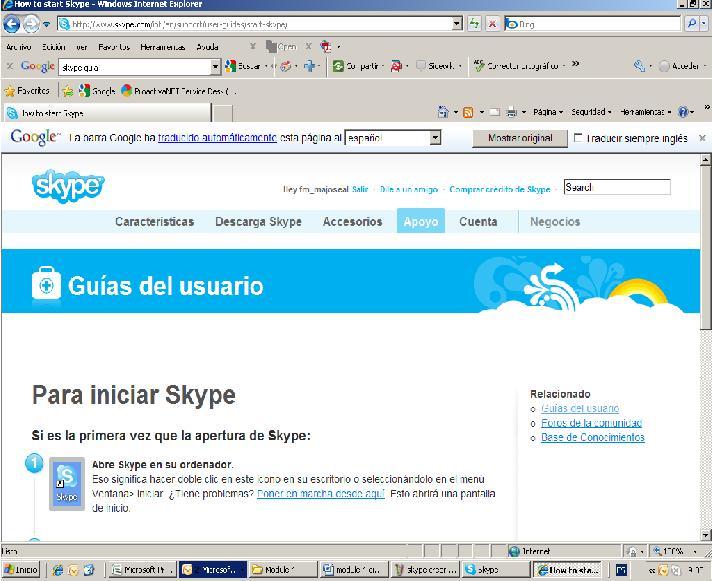Screen dimensions: 712x581
Task: Open the Bing search provider dropdown arrow
Action: pyautogui.click(x=704, y=24)
